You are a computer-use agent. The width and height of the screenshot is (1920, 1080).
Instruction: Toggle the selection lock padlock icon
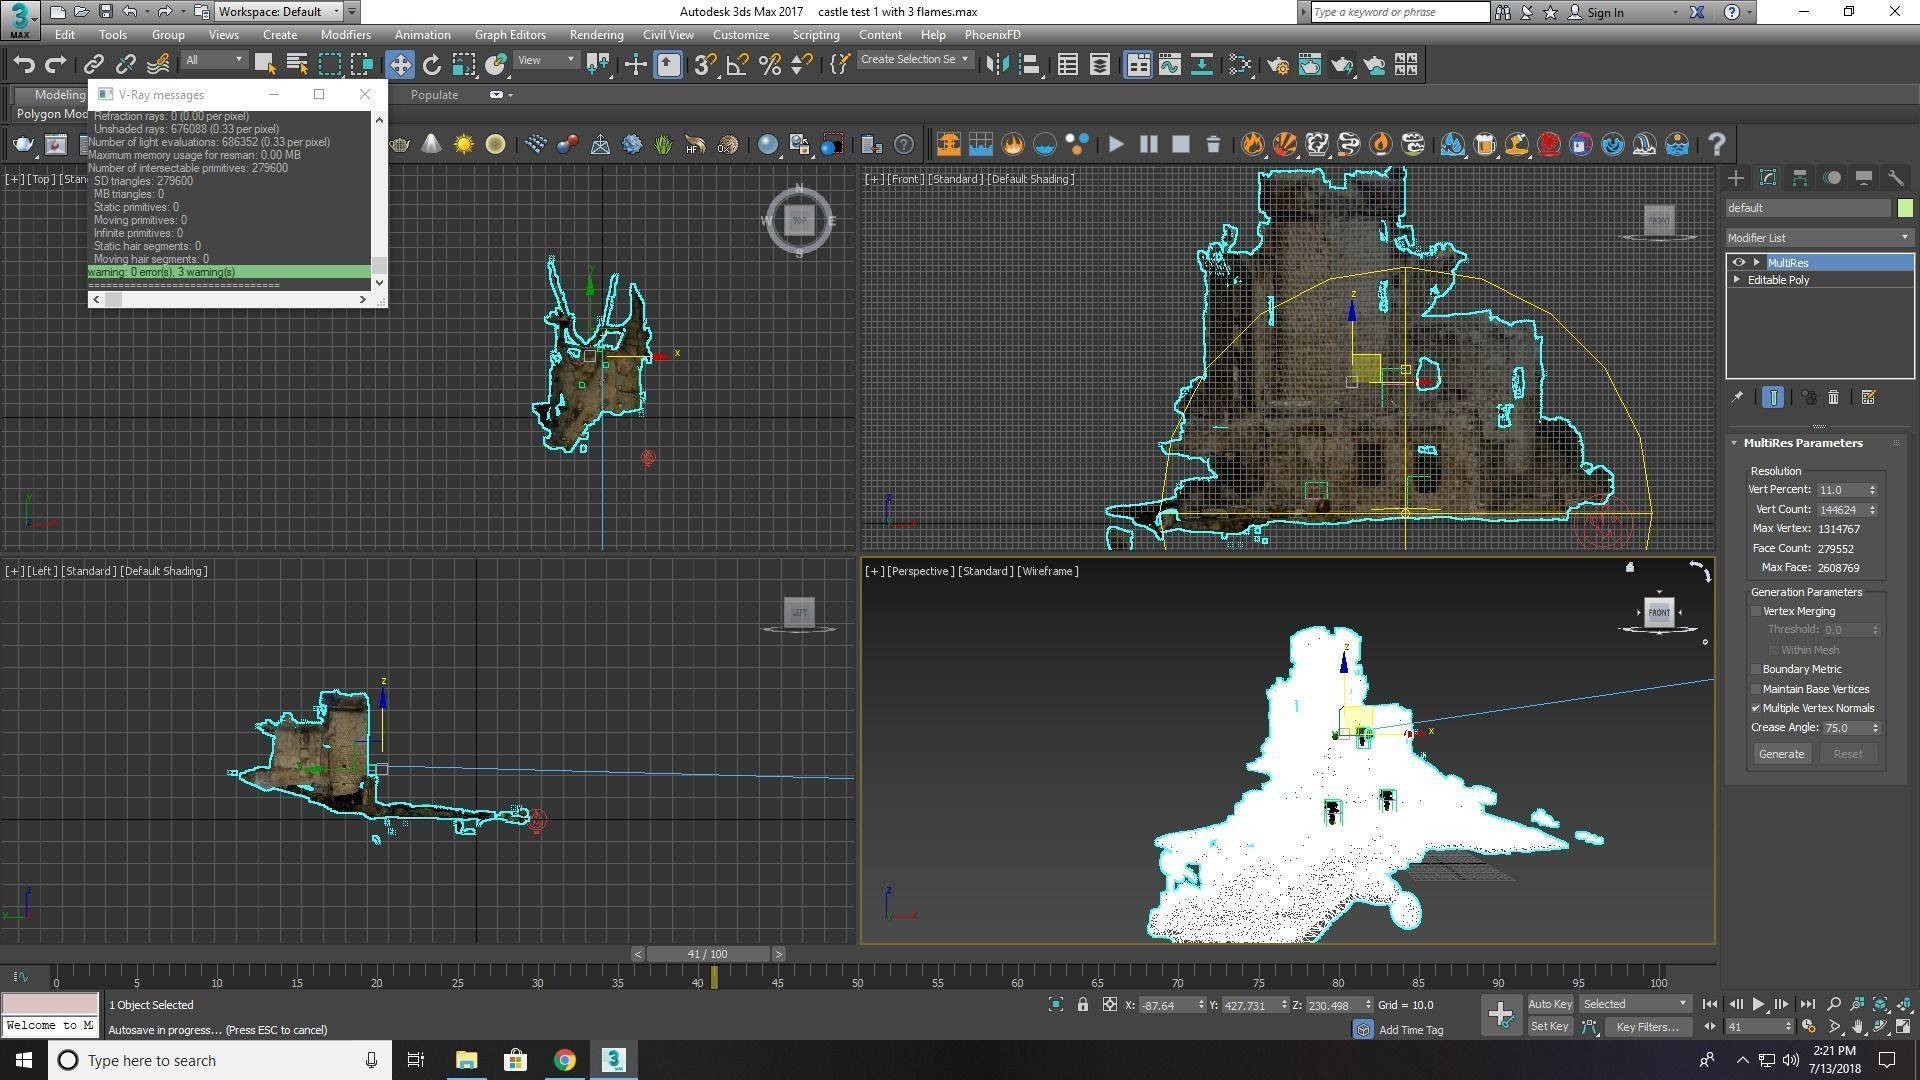[1083, 1005]
